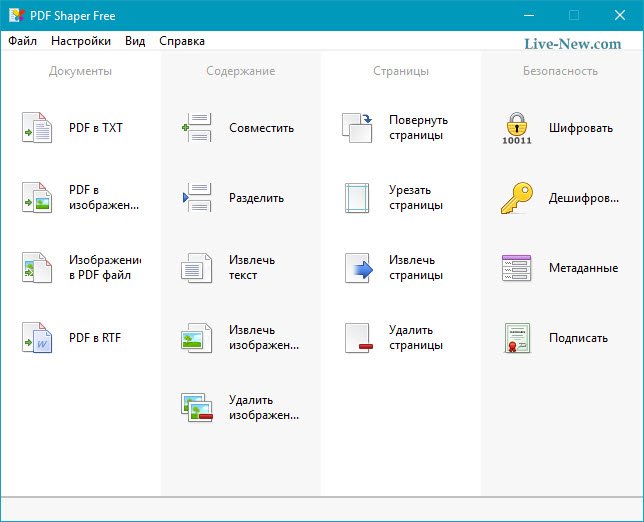644x522 pixels.
Task: Click the PDF в RTF icon
Action: pyautogui.click(x=37, y=338)
